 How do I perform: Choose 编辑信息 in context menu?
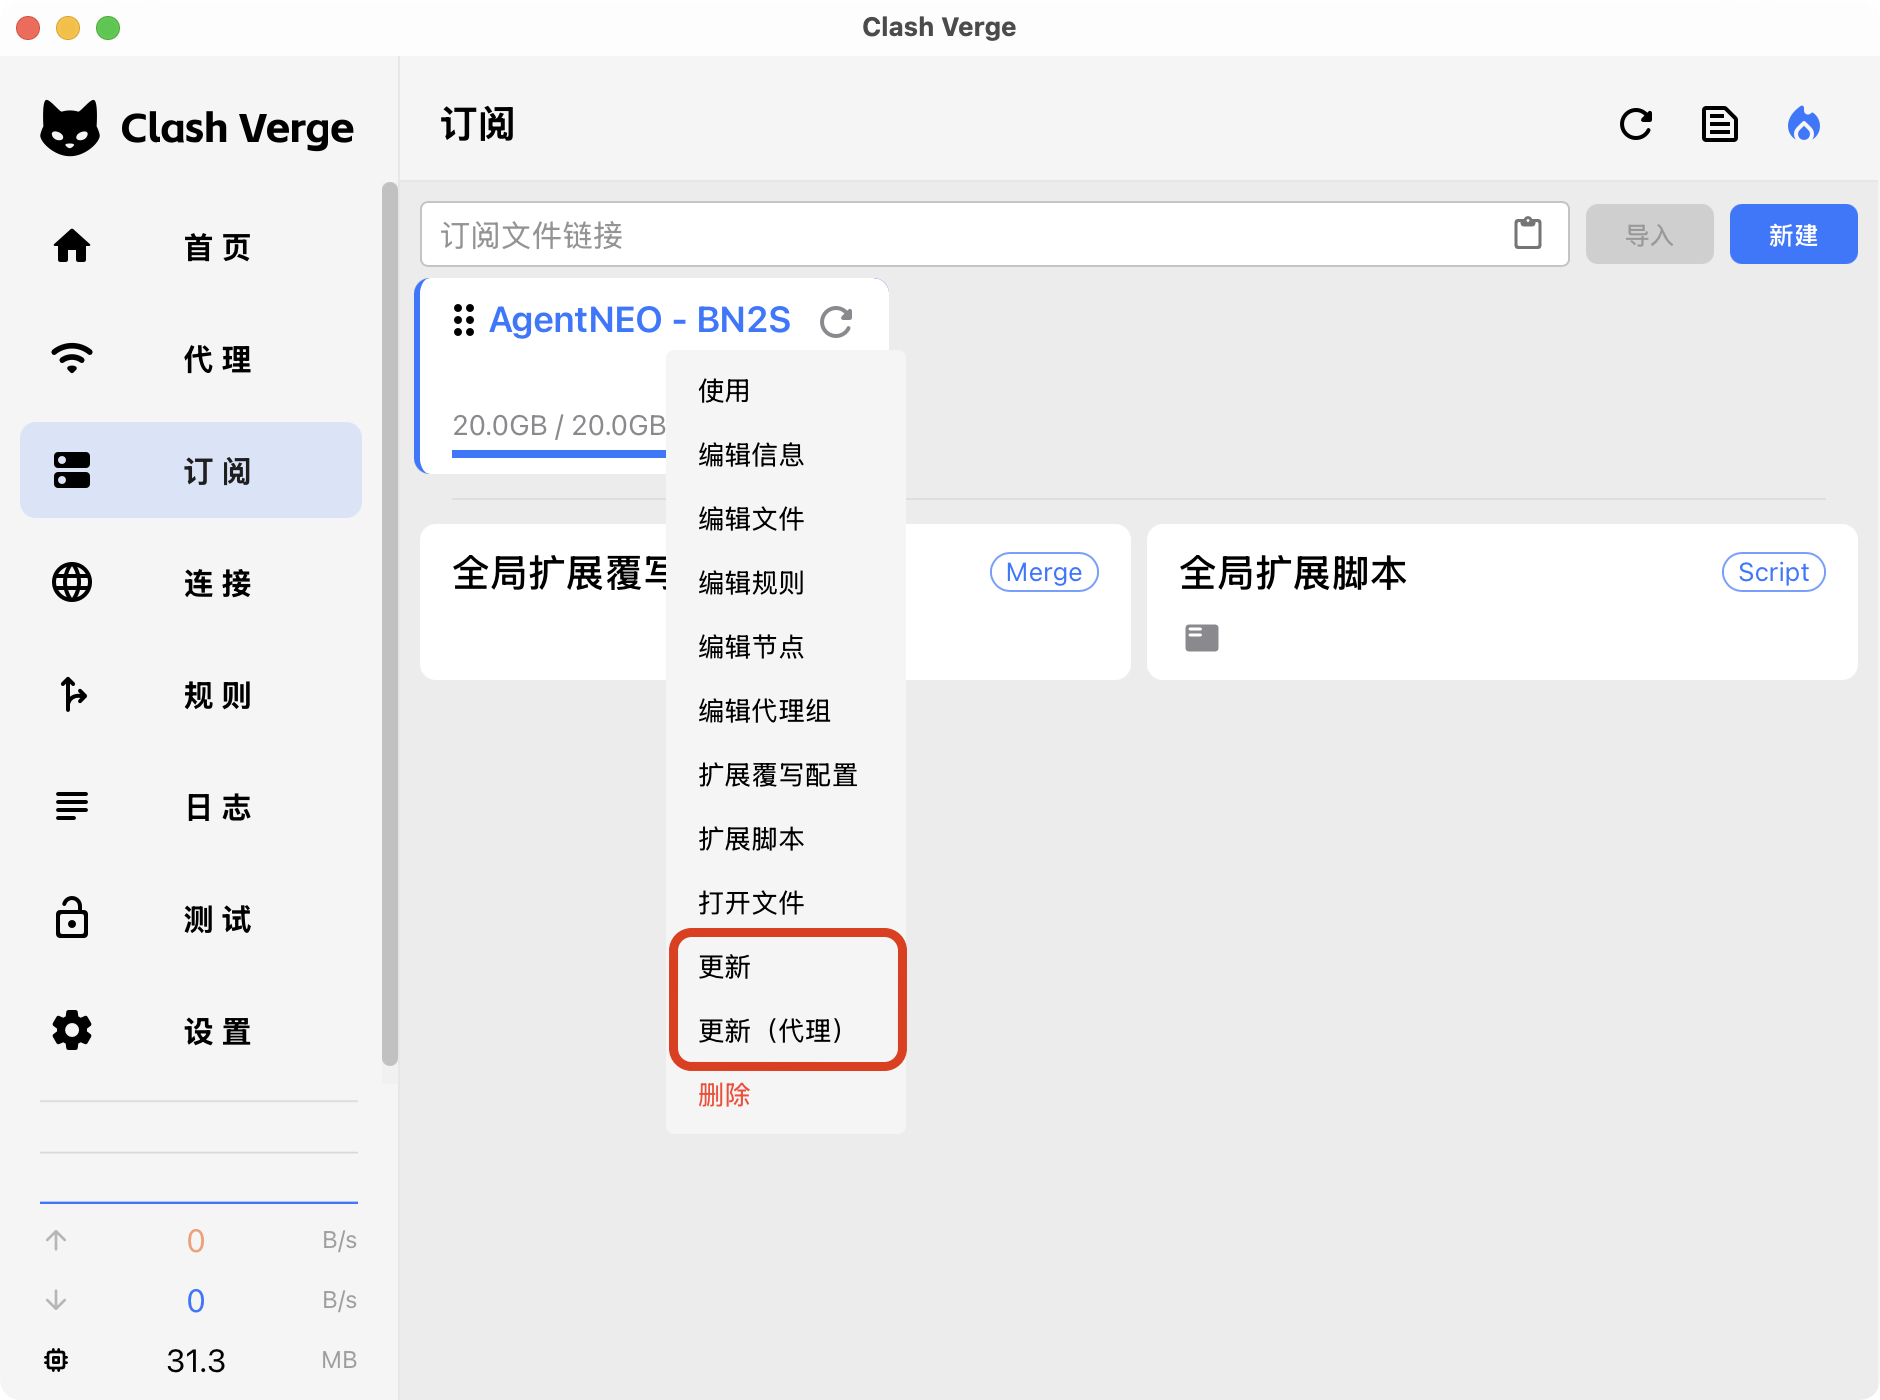point(786,454)
